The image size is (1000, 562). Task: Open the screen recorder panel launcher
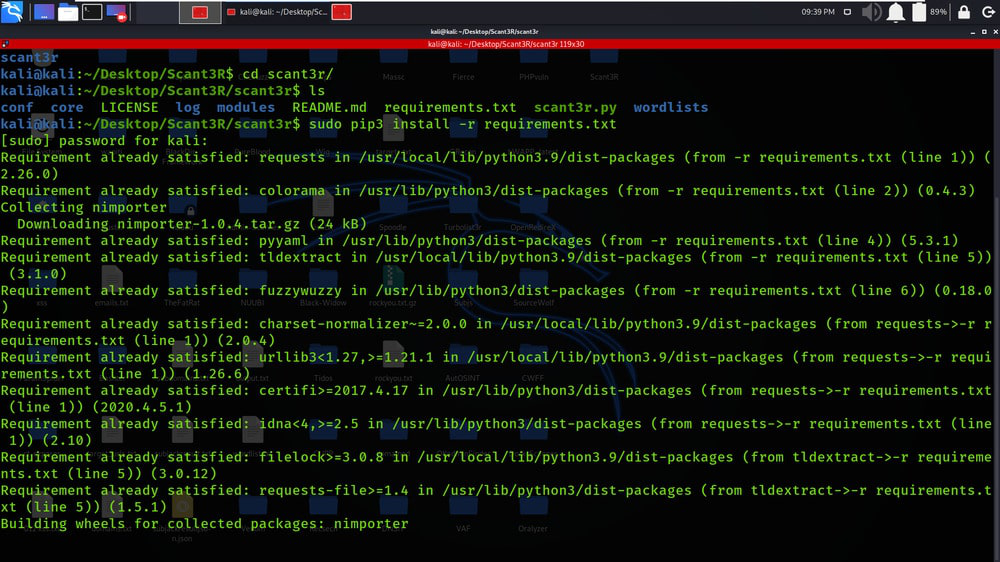point(116,12)
